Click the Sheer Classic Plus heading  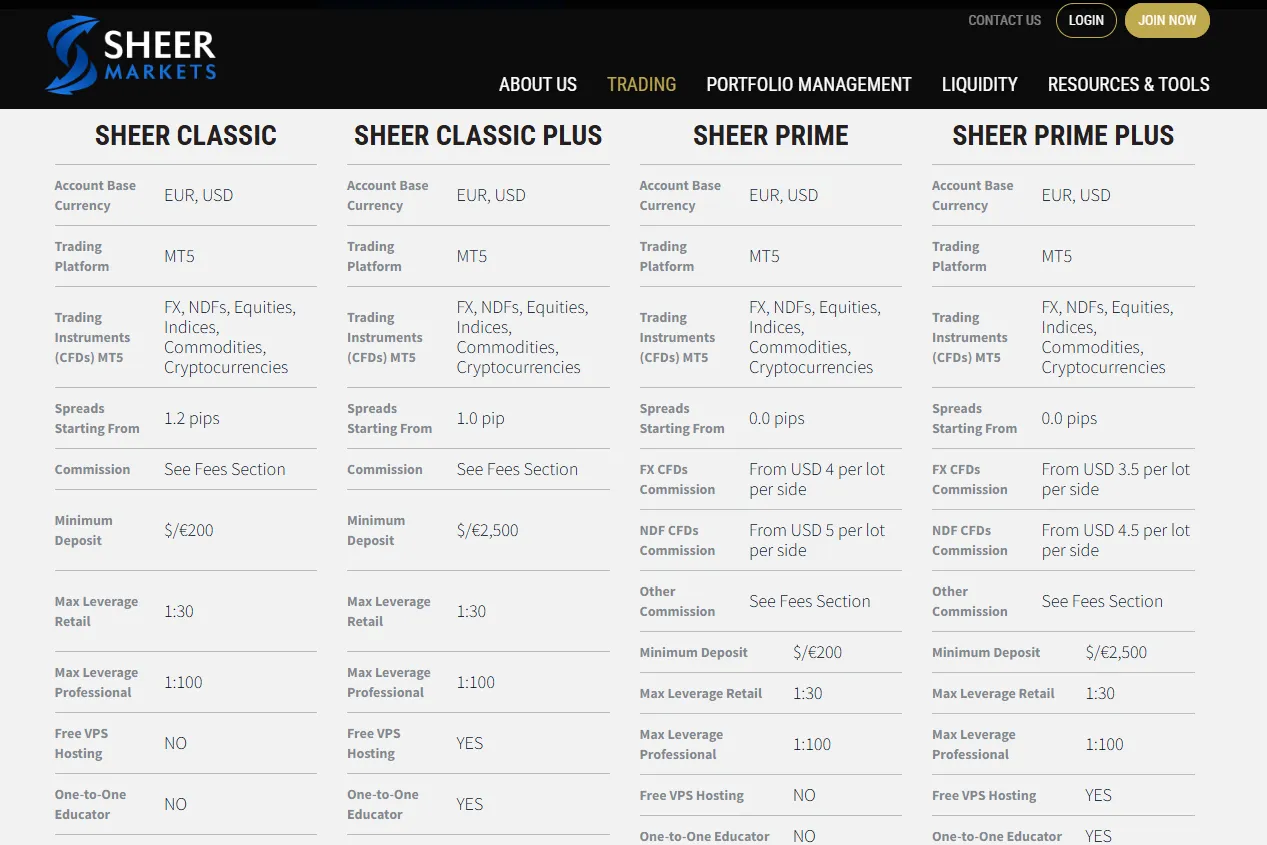click(478, 135)
